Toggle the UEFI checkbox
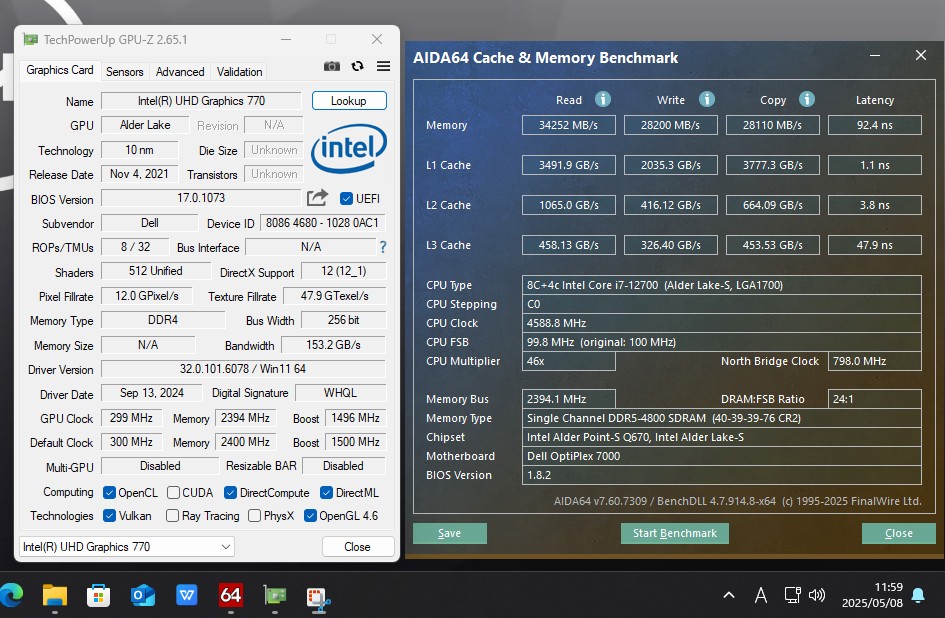Screen dimensions: 945x618 tap(346, 198)
